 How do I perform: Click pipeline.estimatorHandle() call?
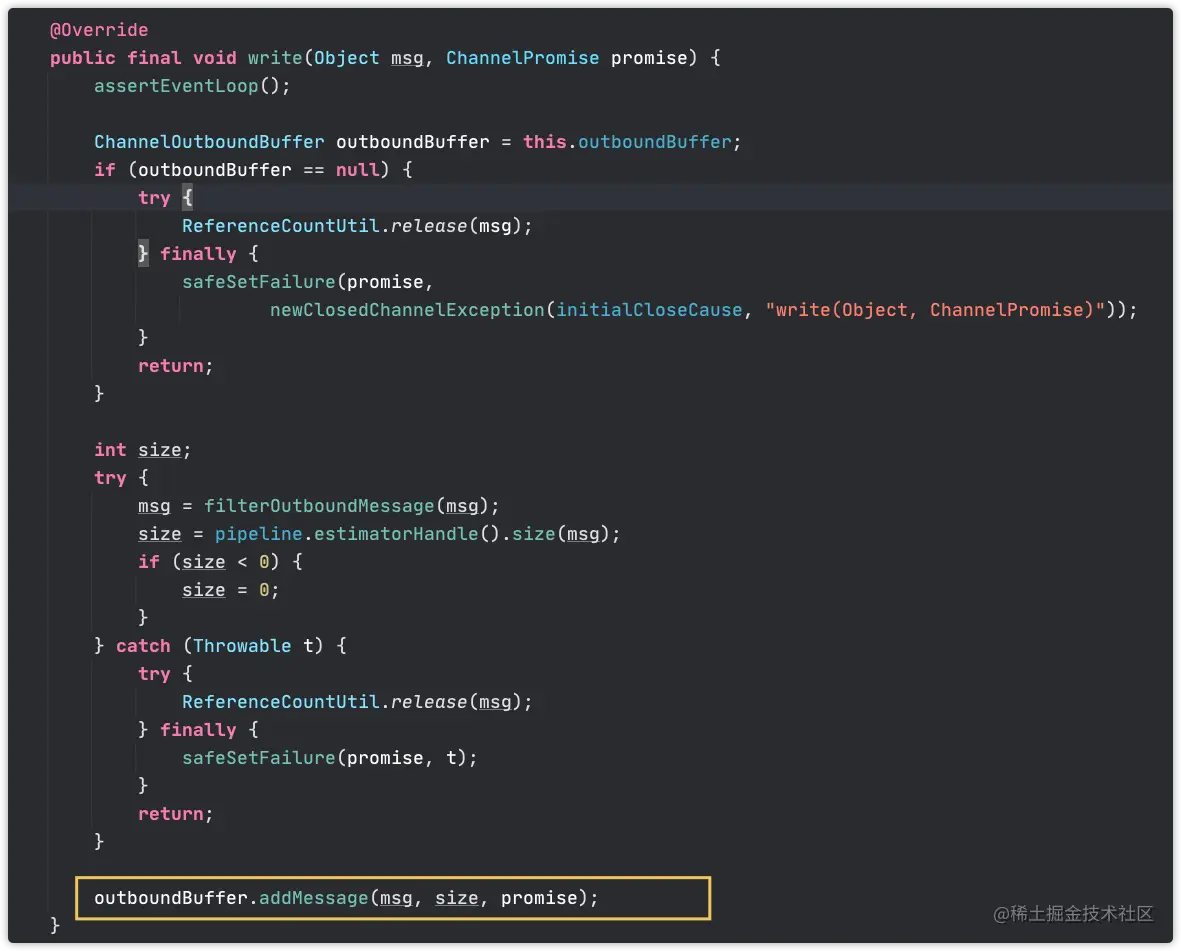(x=357, y=534)
